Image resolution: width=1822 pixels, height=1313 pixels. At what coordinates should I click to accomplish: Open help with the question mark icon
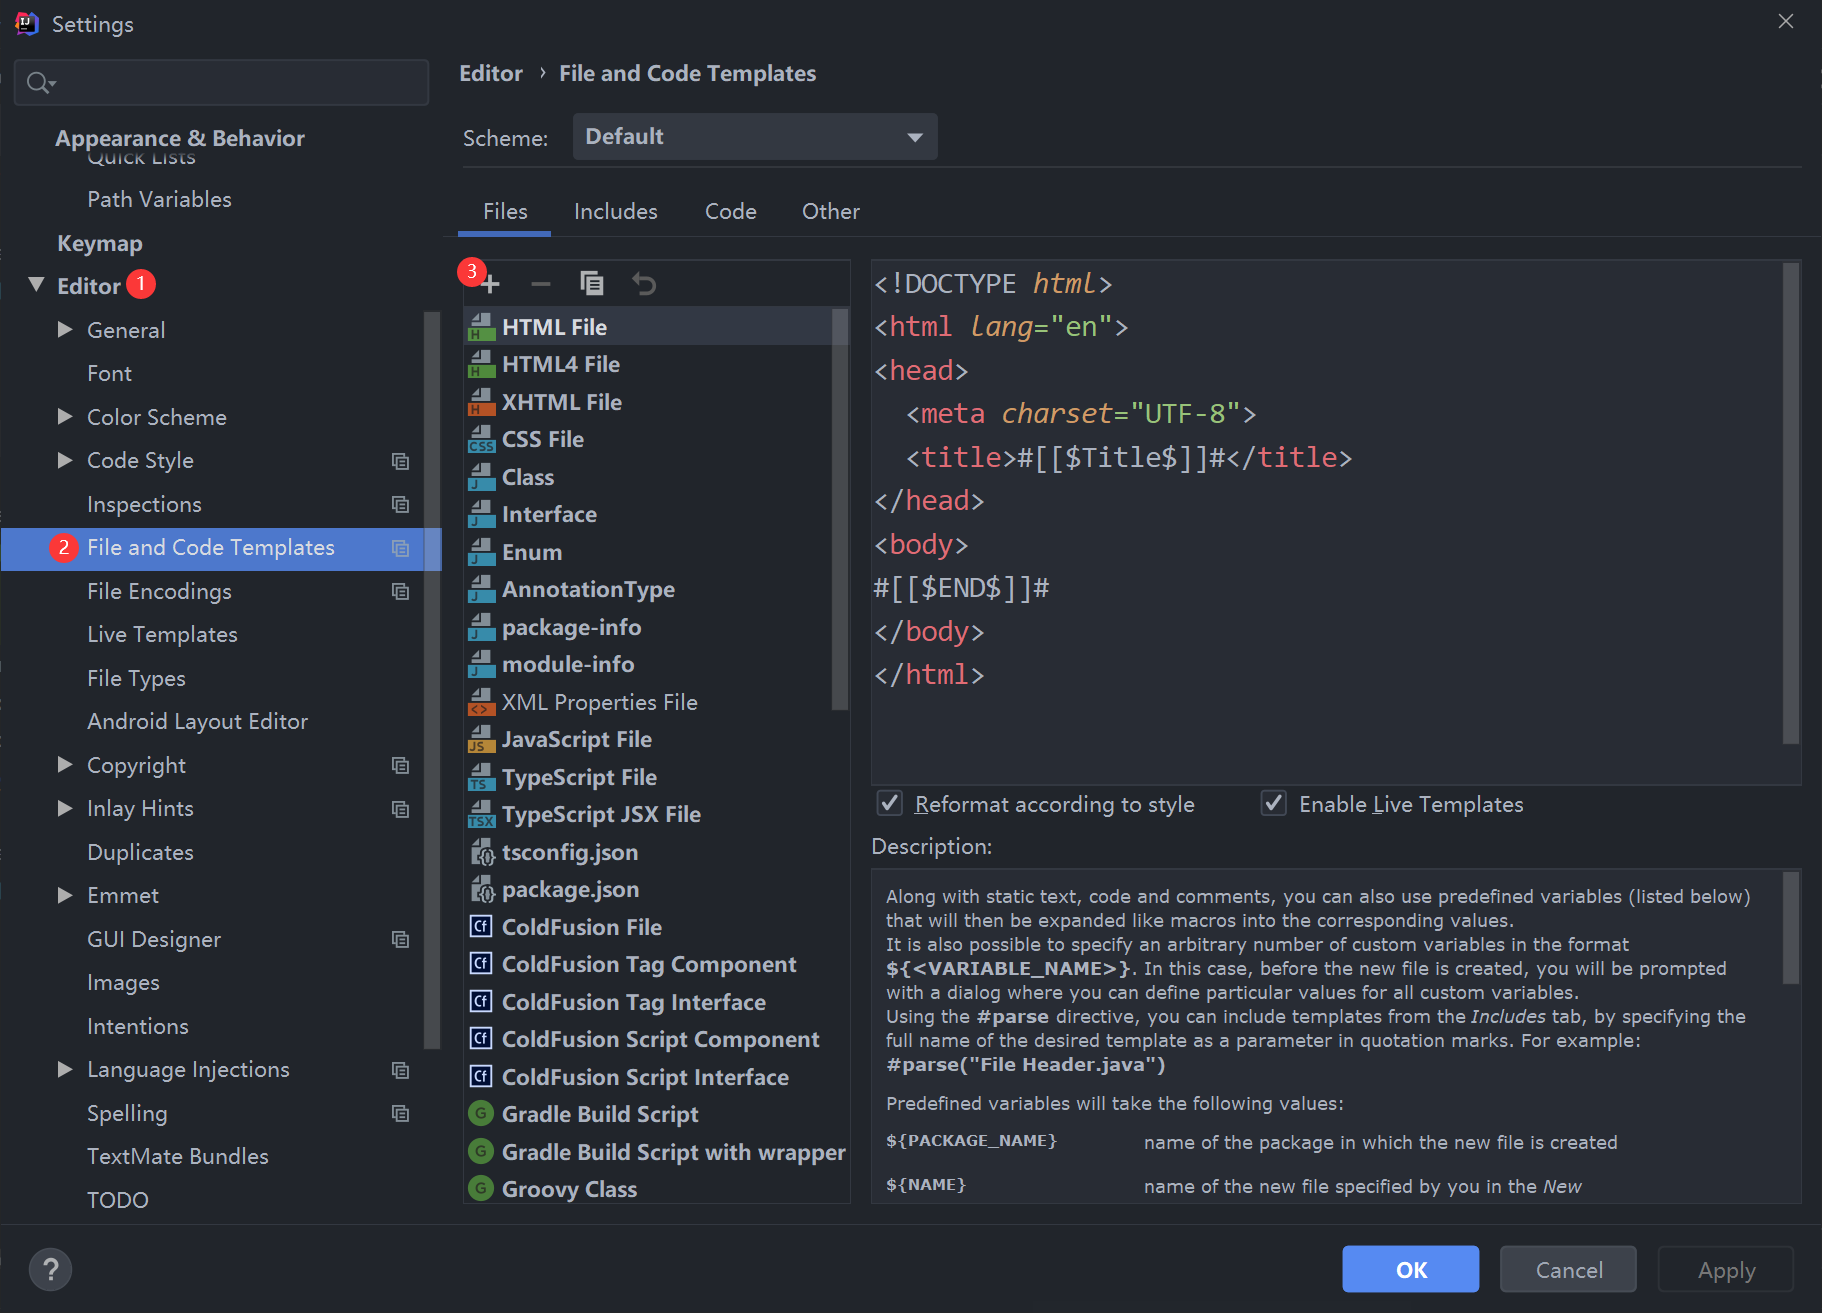coord(50,1270)
